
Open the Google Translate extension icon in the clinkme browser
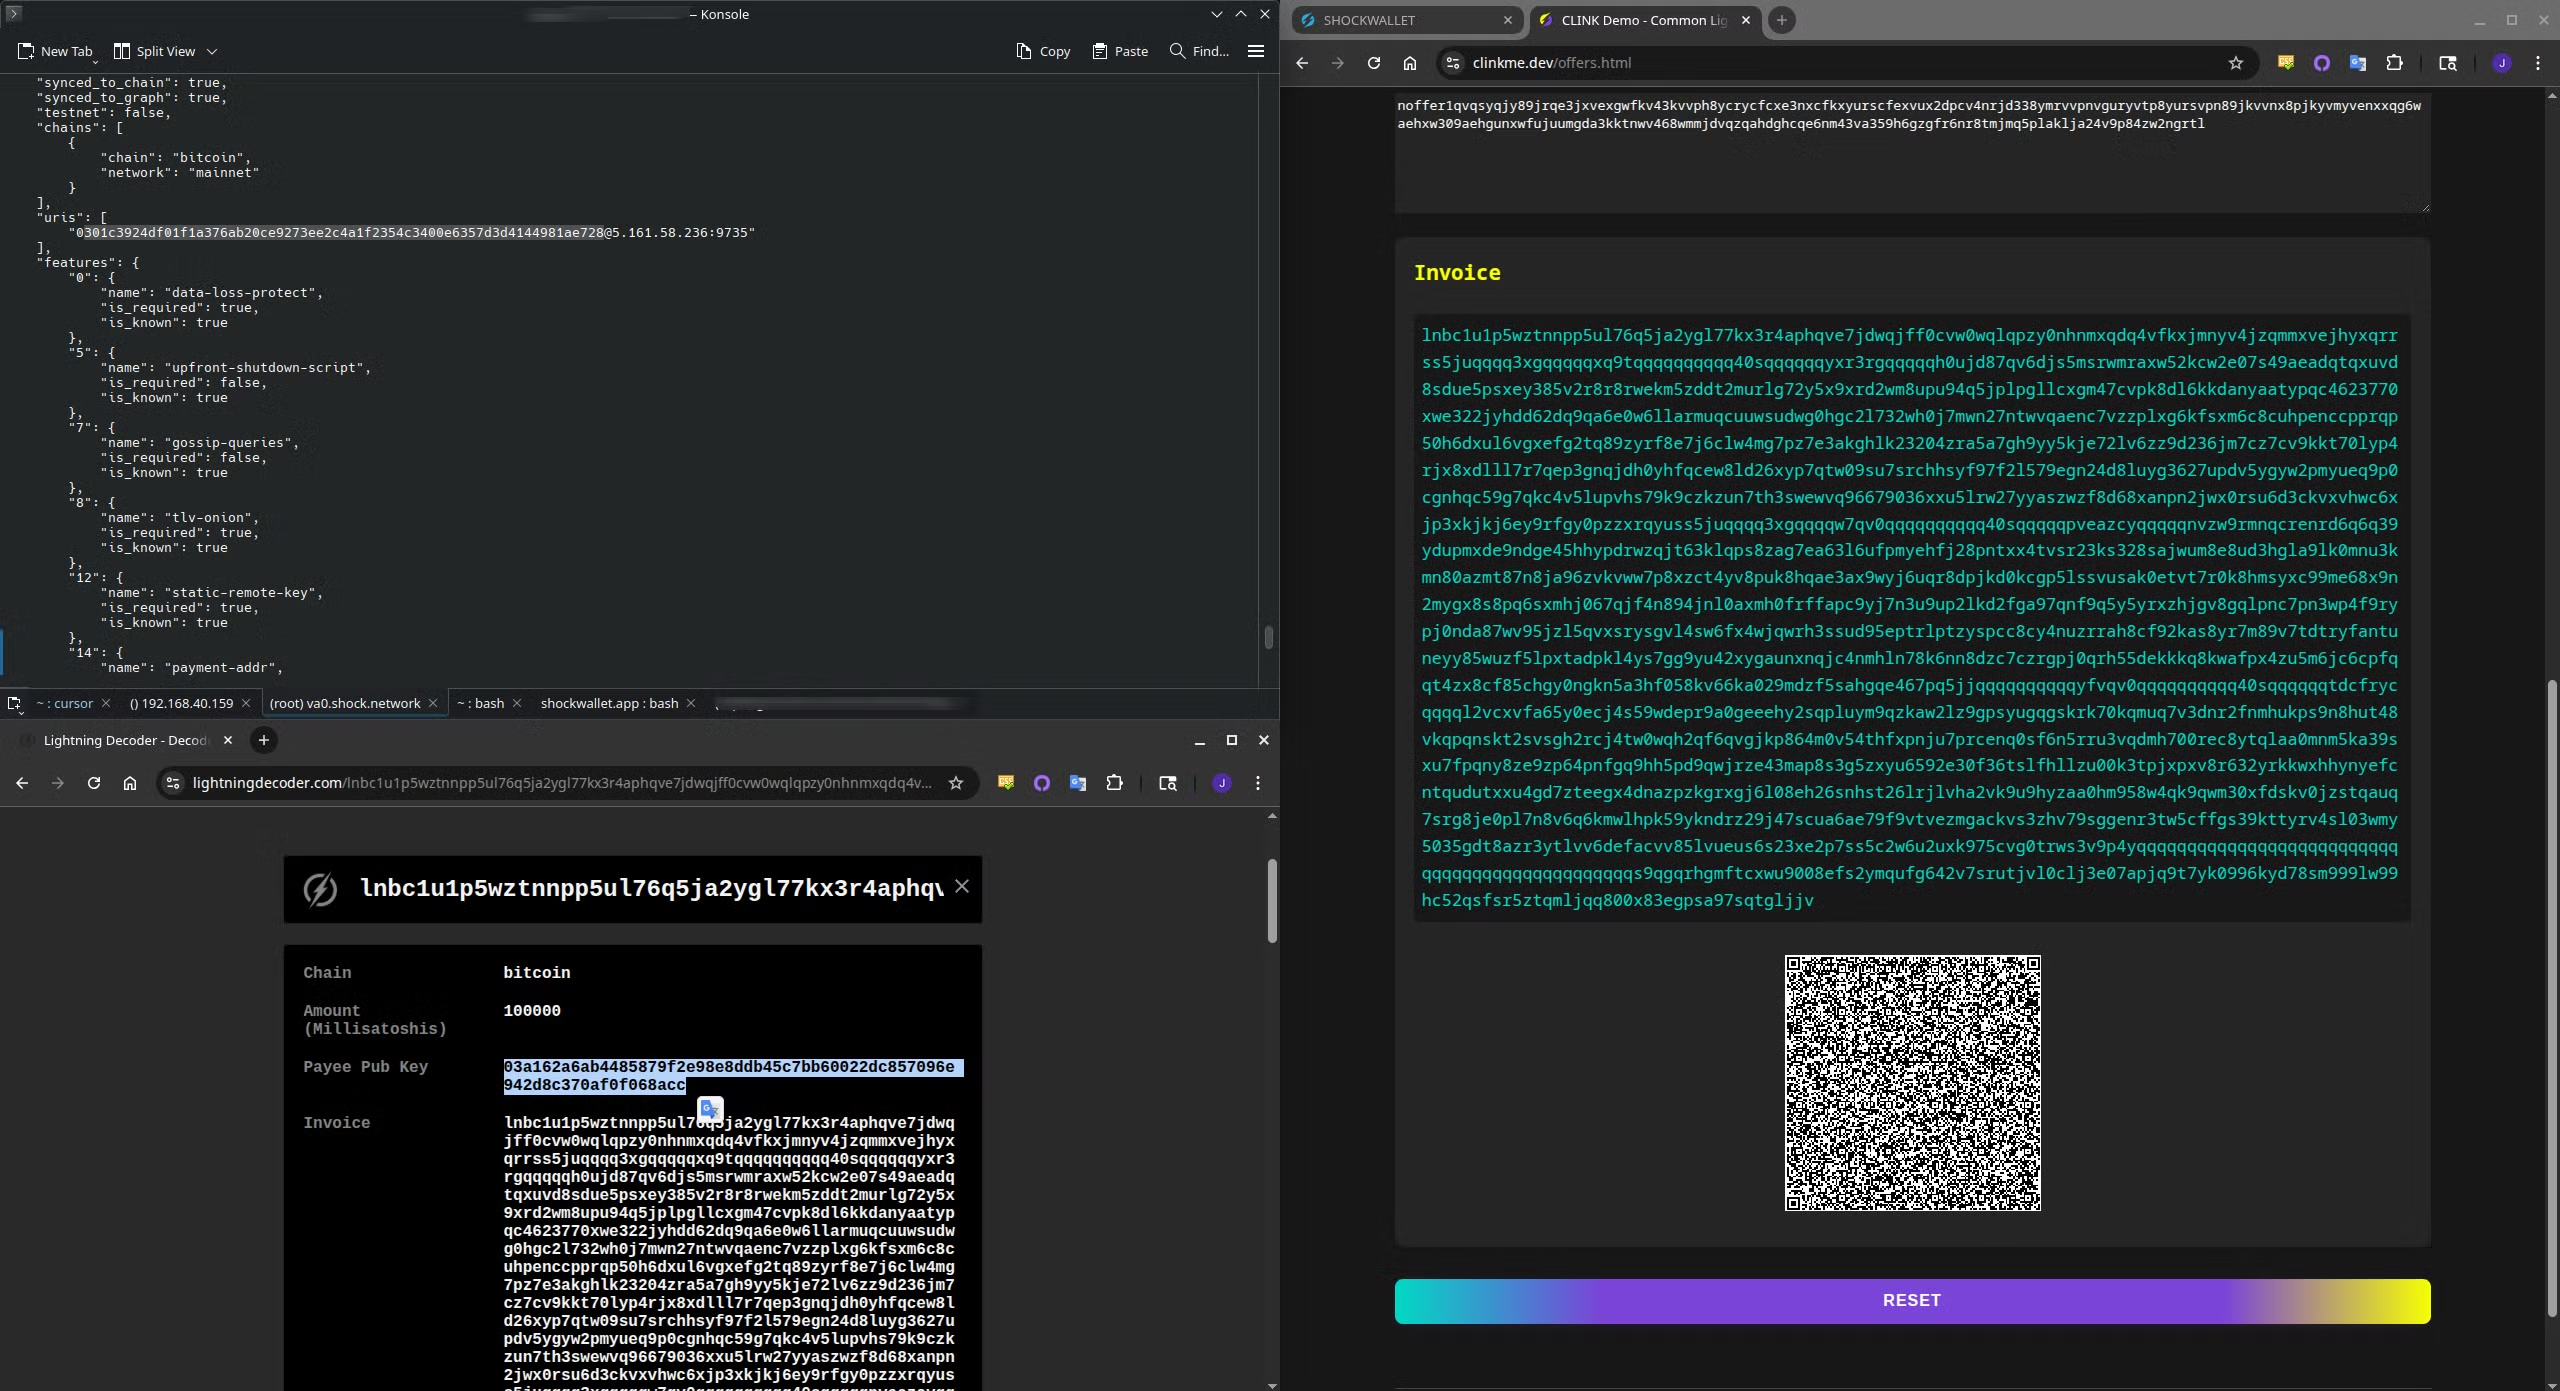tap(2358, 63)
